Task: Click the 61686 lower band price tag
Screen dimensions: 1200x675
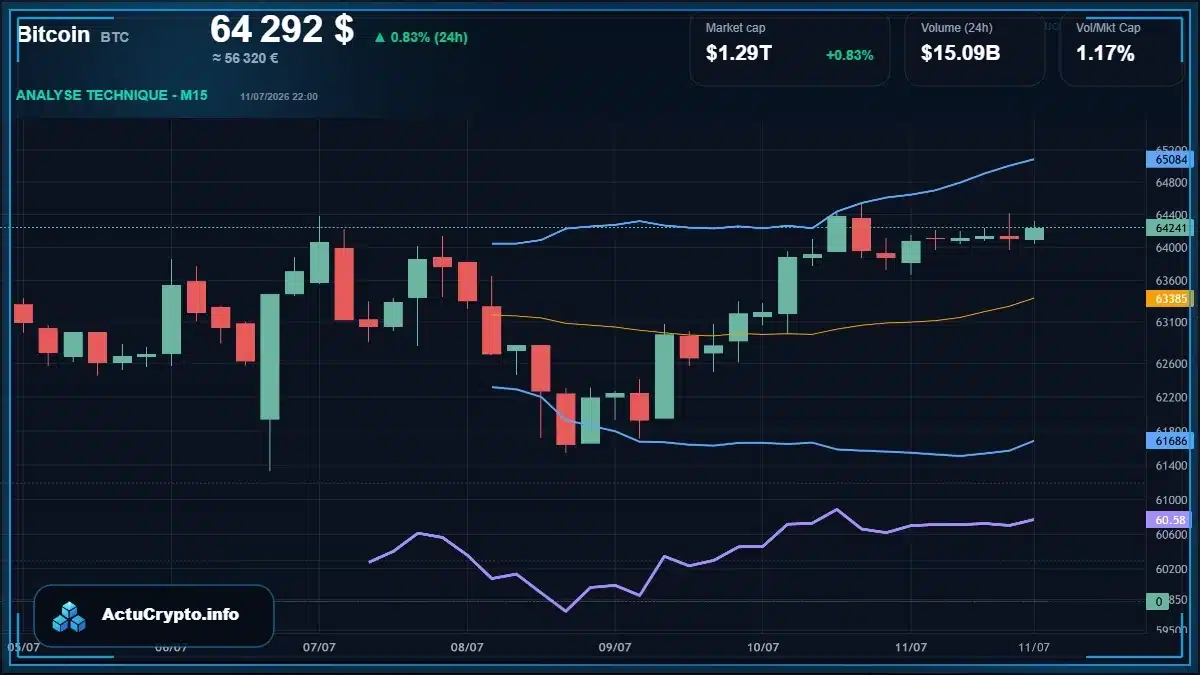Action: point(1170,440)
